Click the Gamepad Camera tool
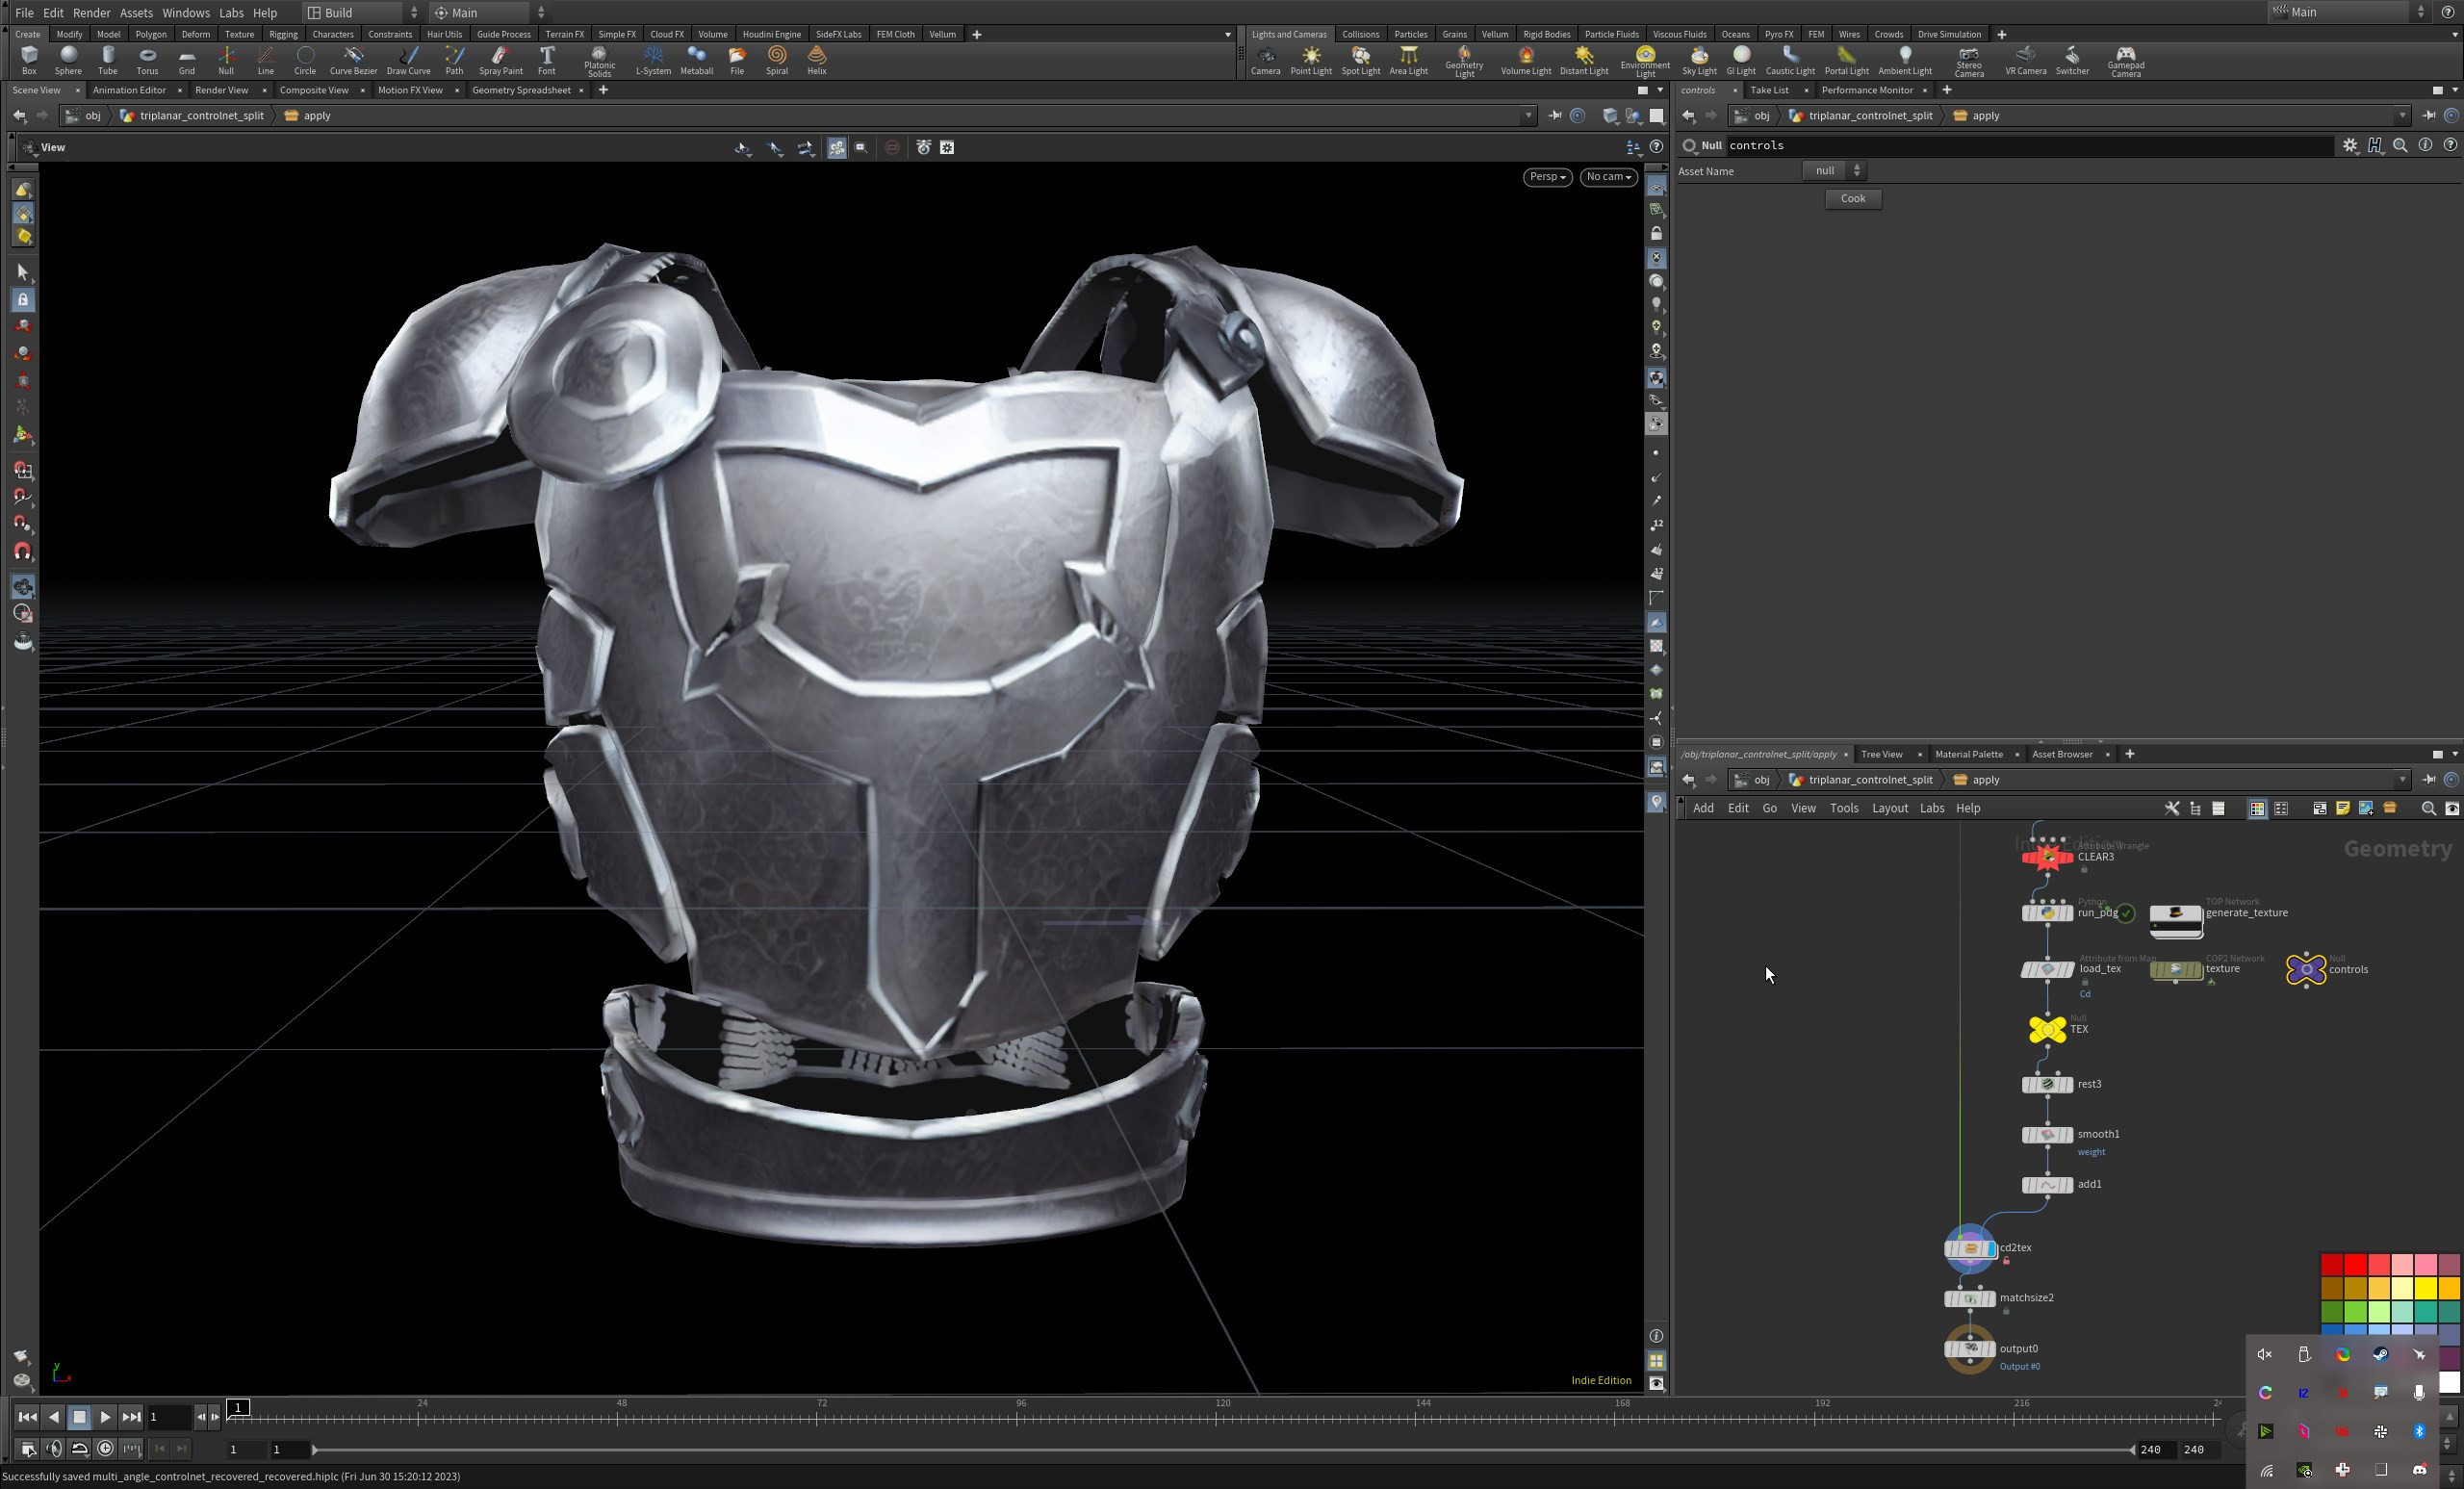 pos(2125,61)
